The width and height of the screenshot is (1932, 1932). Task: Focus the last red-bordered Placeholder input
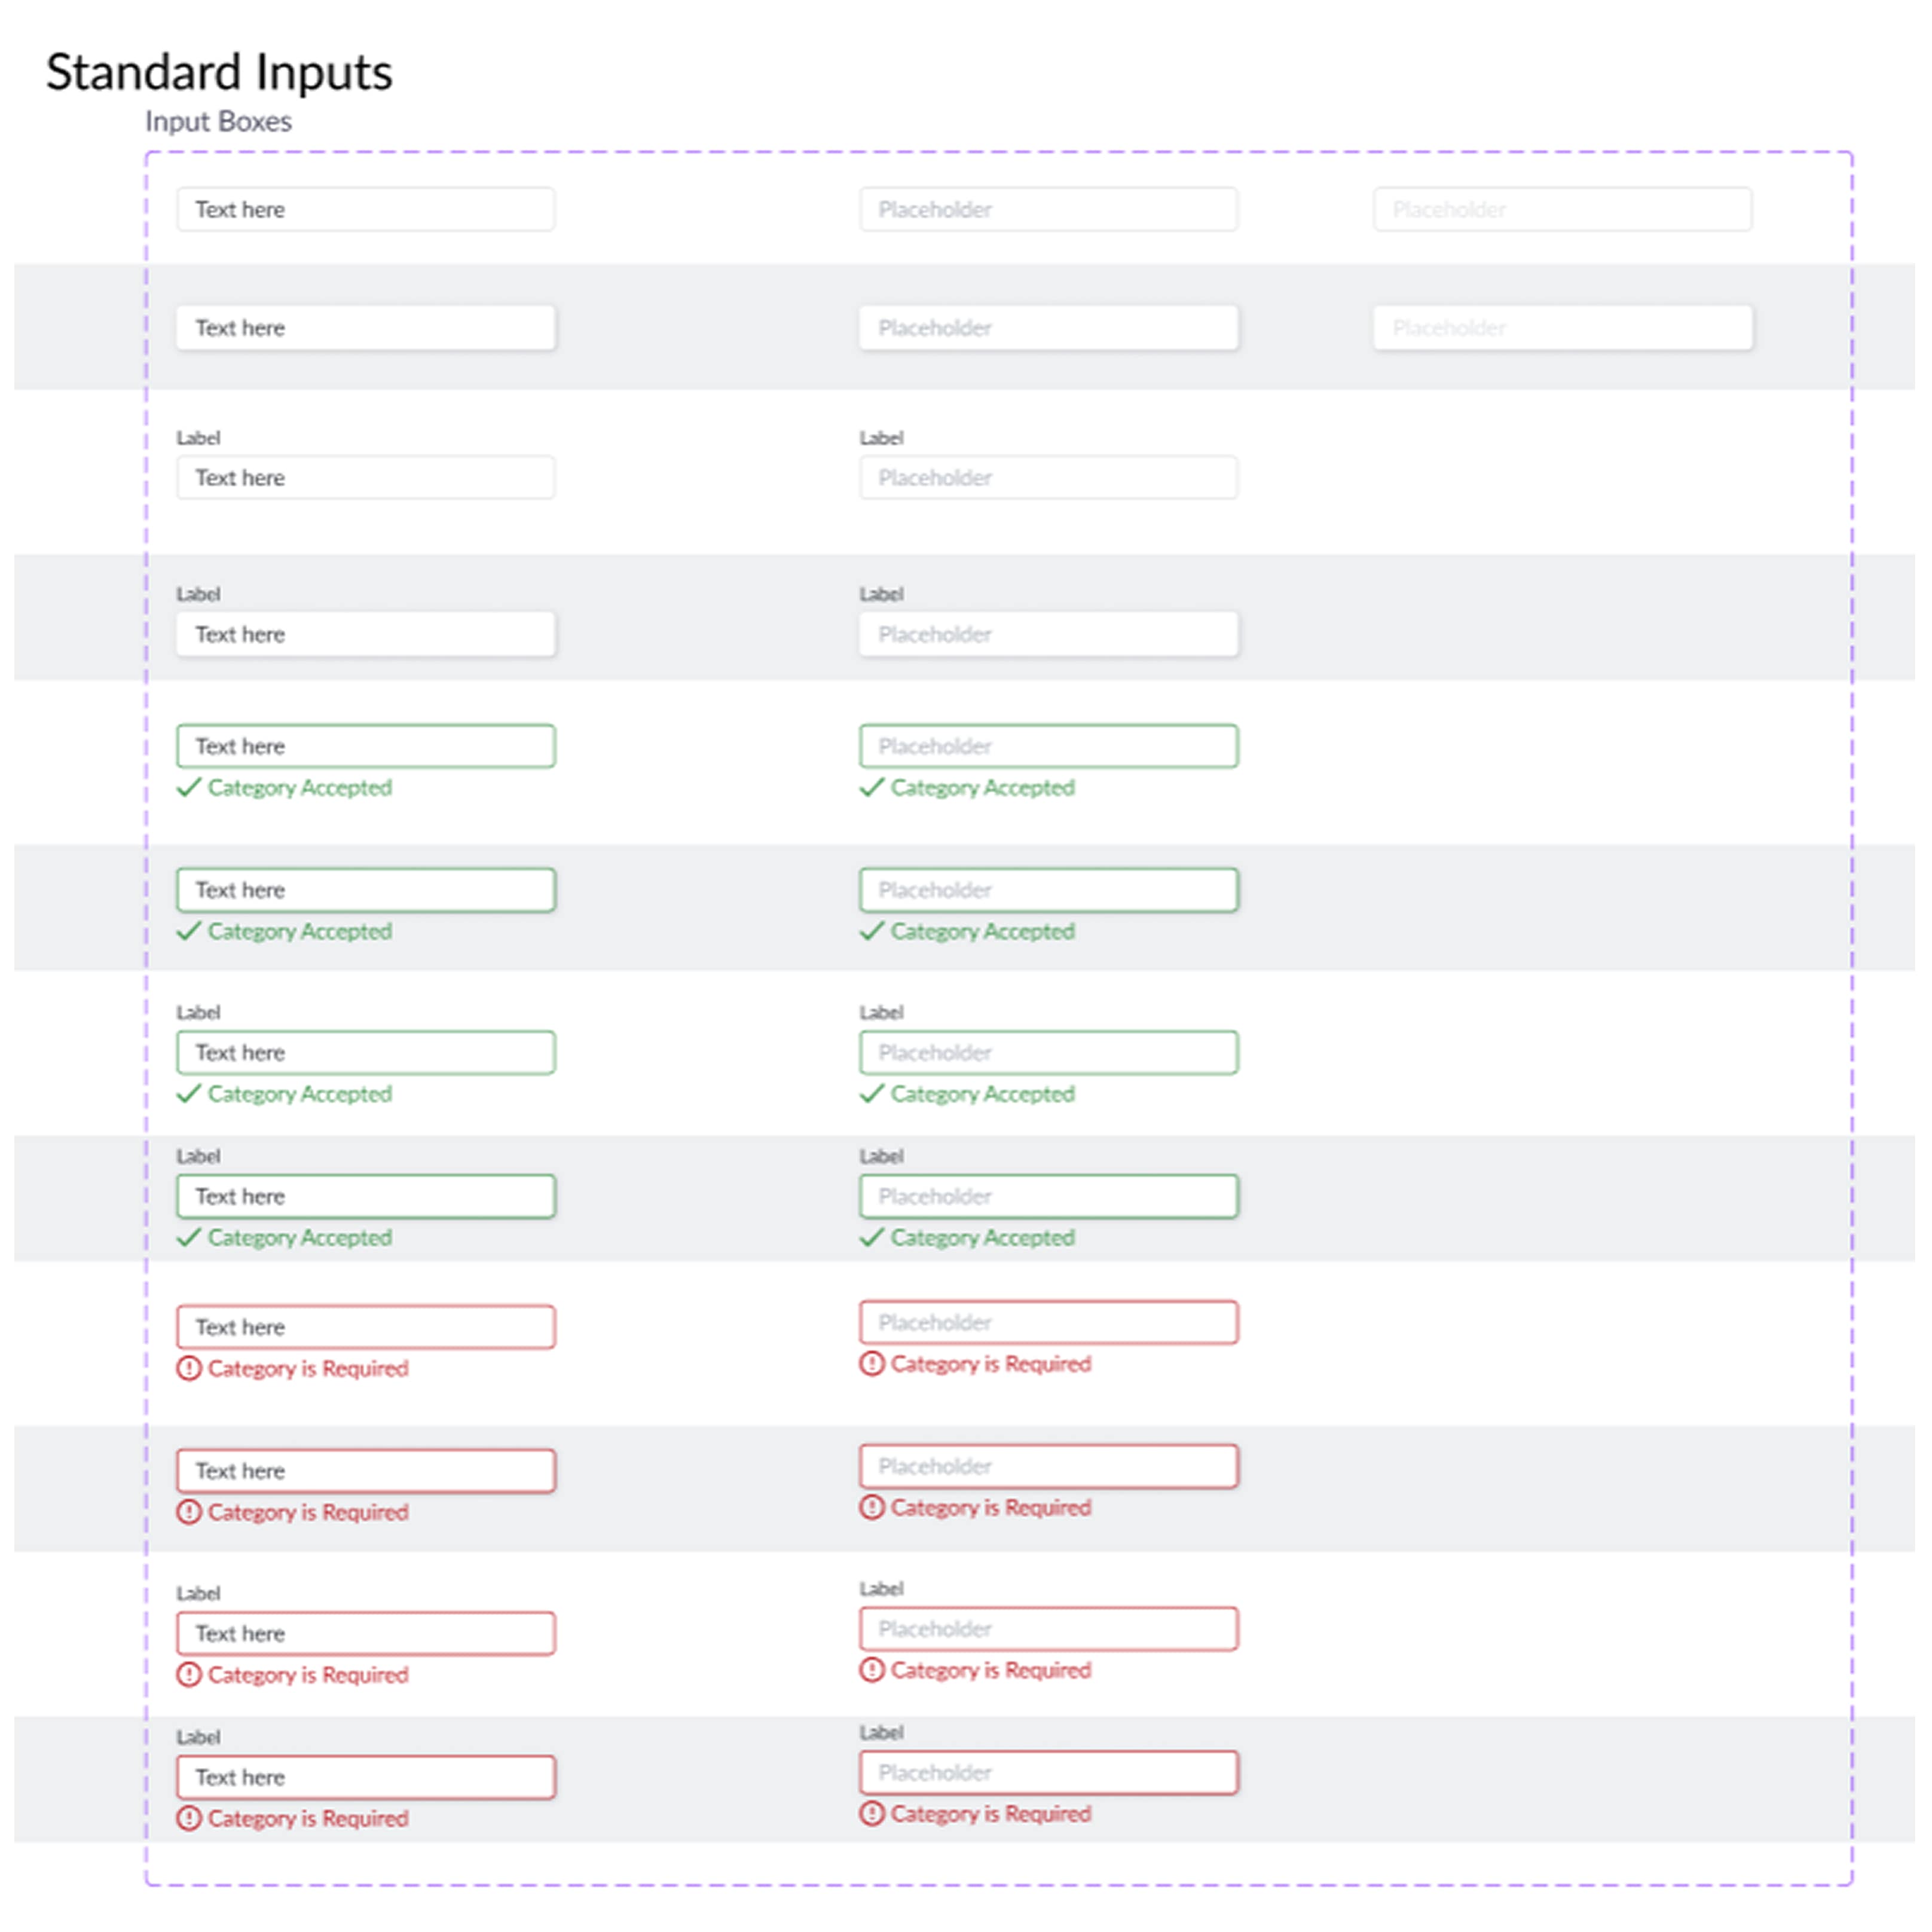(x=1048, y=1773)
